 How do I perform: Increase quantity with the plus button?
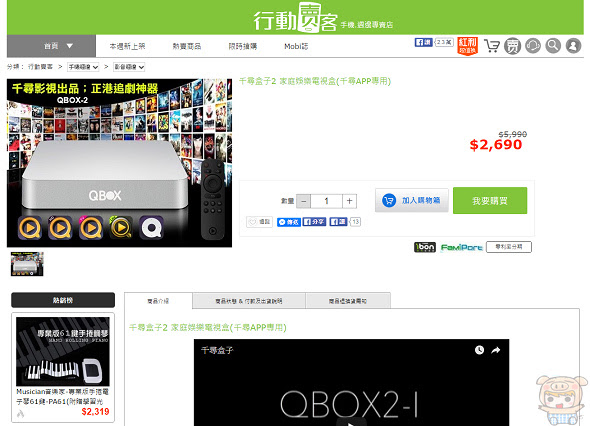click(350, 201)
